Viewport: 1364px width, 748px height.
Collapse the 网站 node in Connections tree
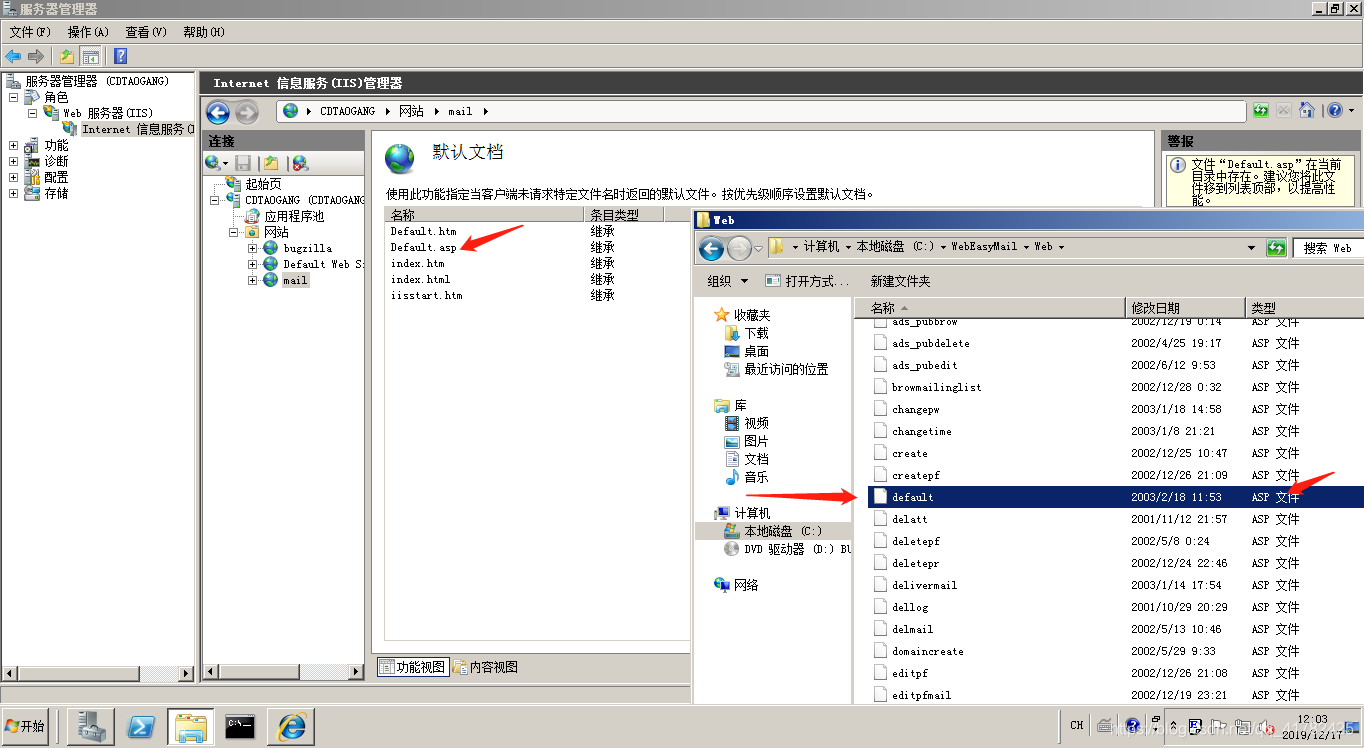[x=234, y=232]
